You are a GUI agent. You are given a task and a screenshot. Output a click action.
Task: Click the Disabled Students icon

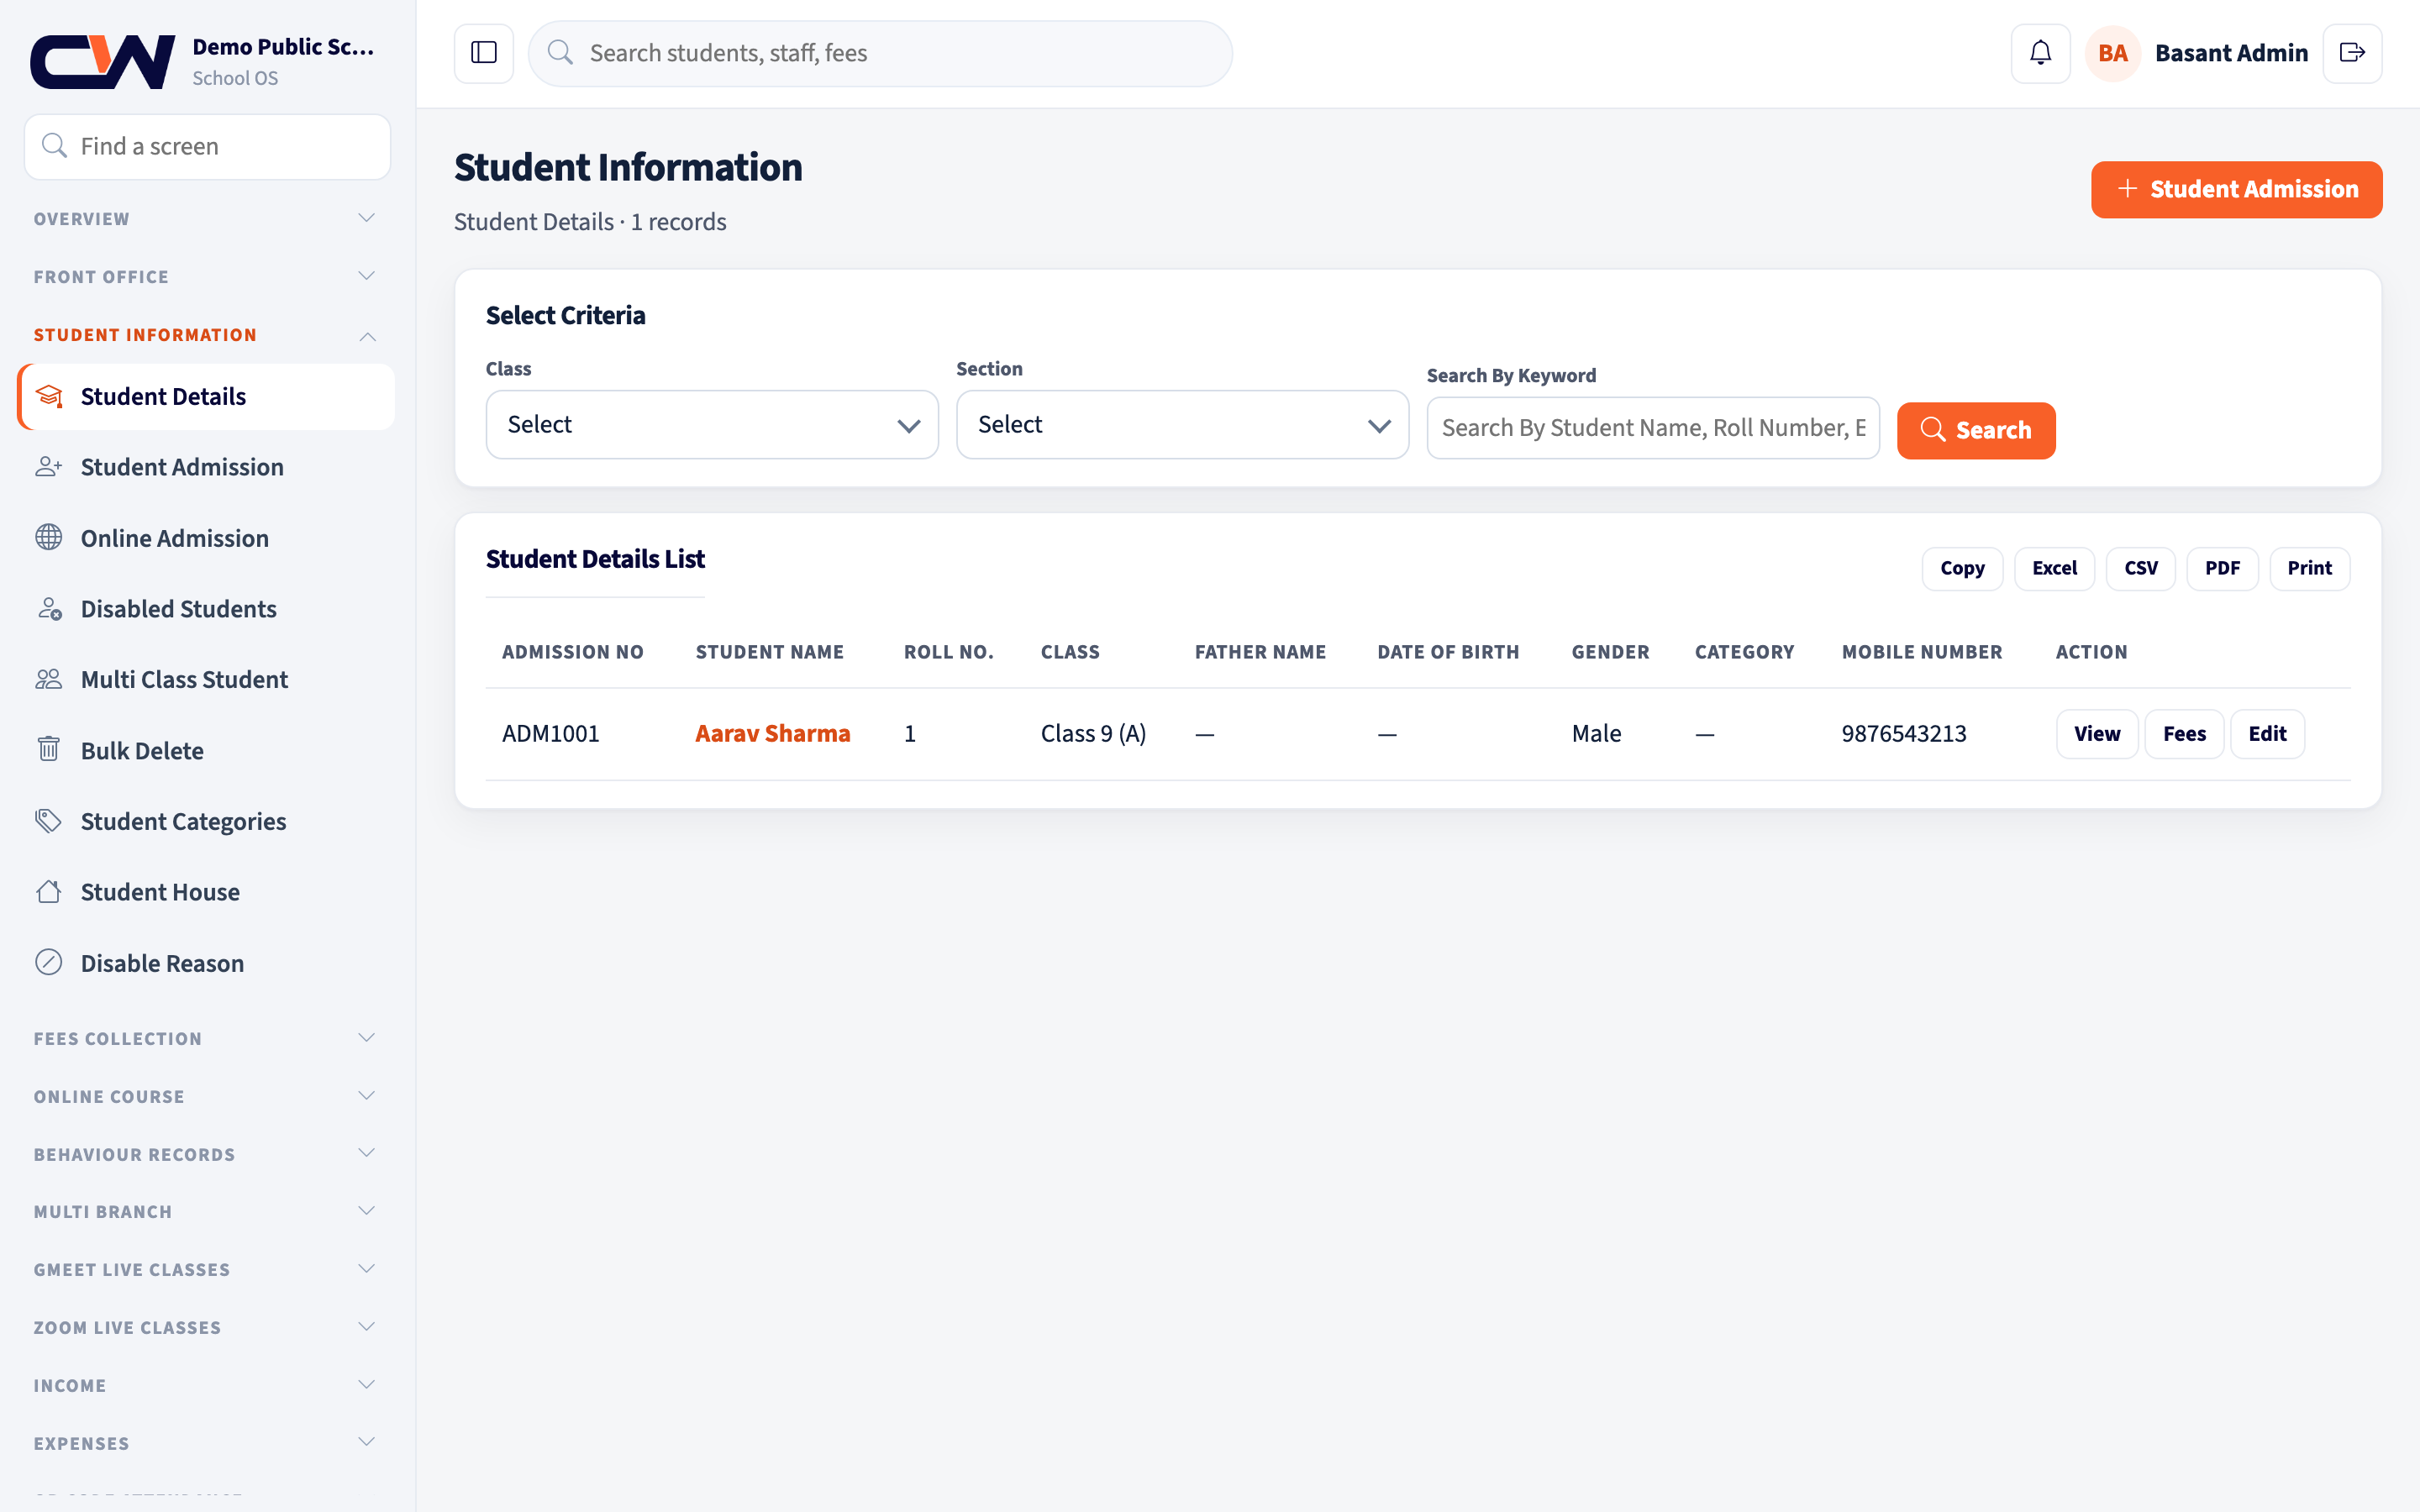point(49,609)
